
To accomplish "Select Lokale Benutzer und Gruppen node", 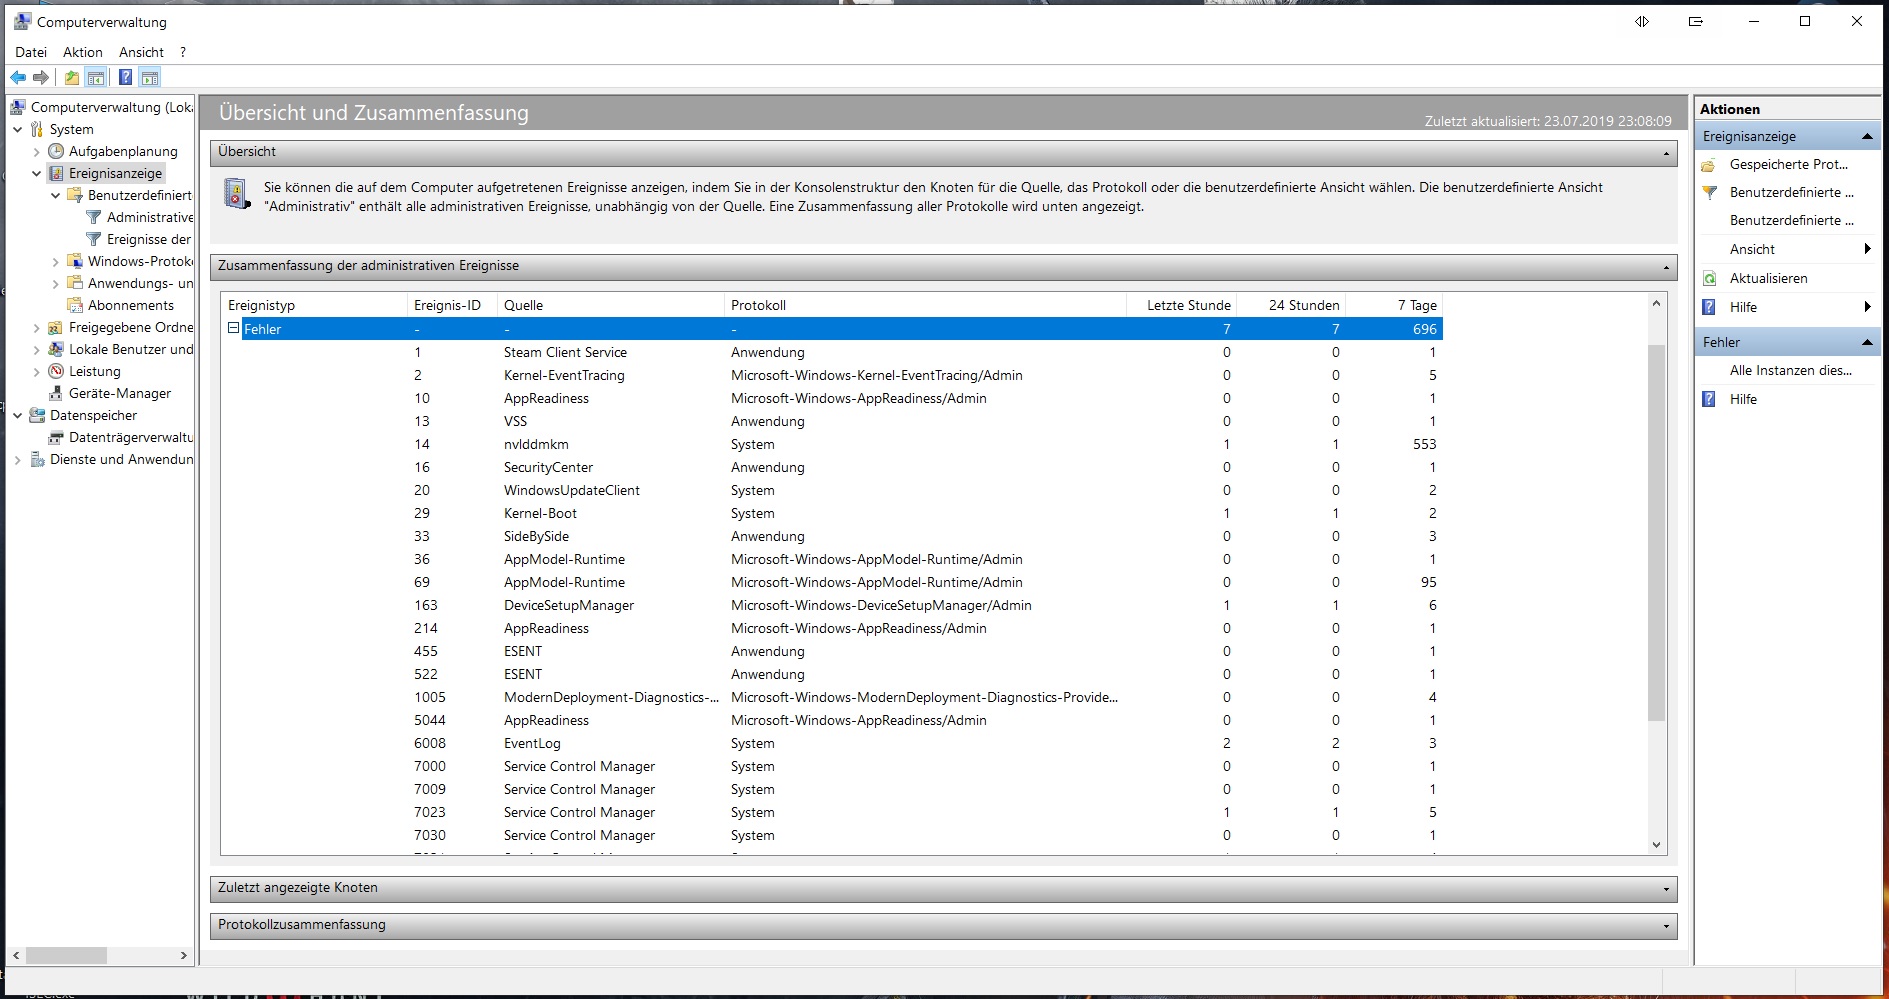I will [121, 349].
